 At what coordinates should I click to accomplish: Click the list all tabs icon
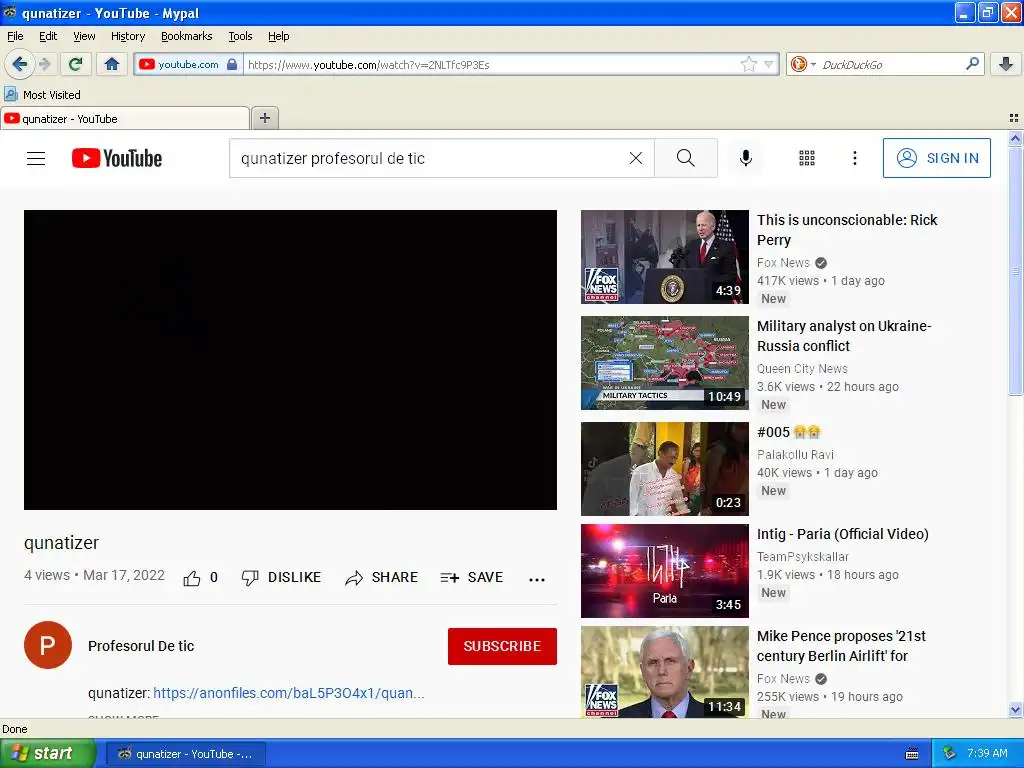[1014, 118]
